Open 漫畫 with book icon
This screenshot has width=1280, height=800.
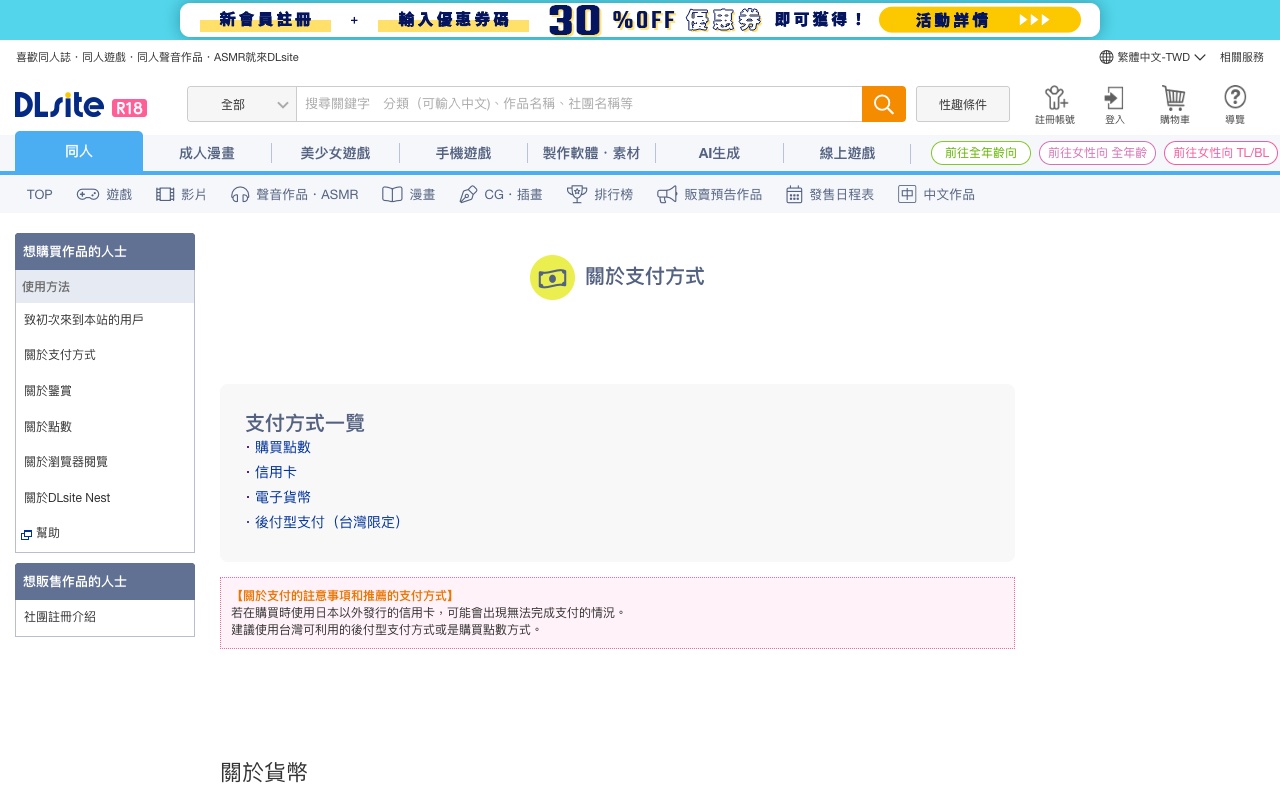tap(408, 194)
